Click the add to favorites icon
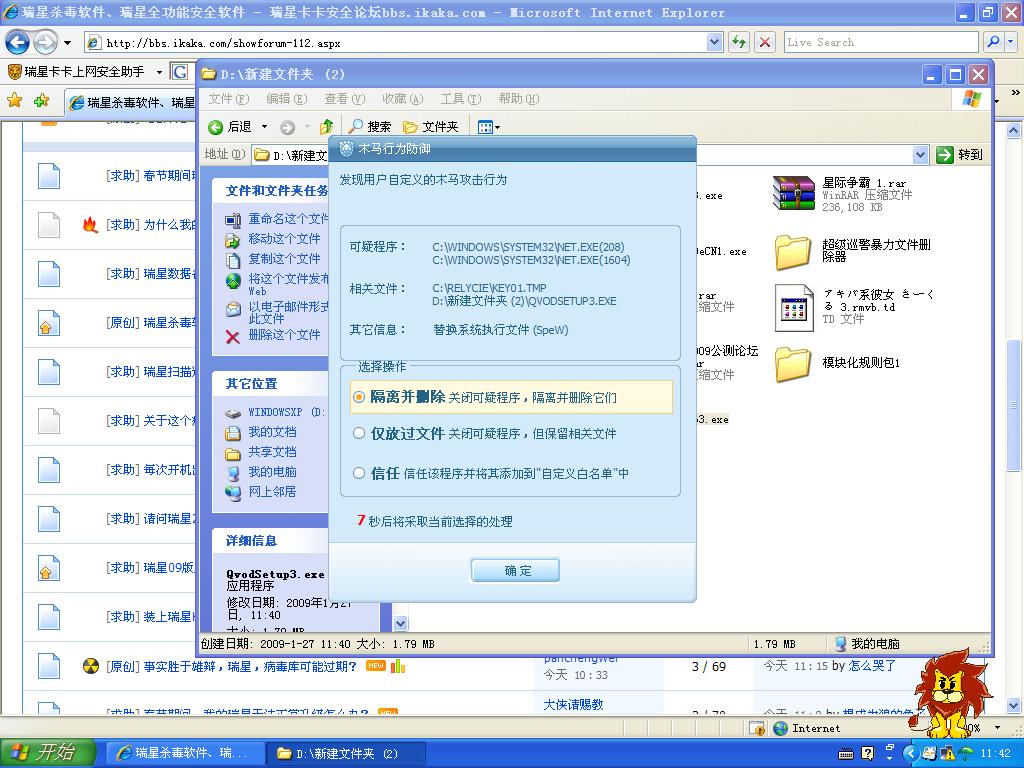 click(41, 100)
